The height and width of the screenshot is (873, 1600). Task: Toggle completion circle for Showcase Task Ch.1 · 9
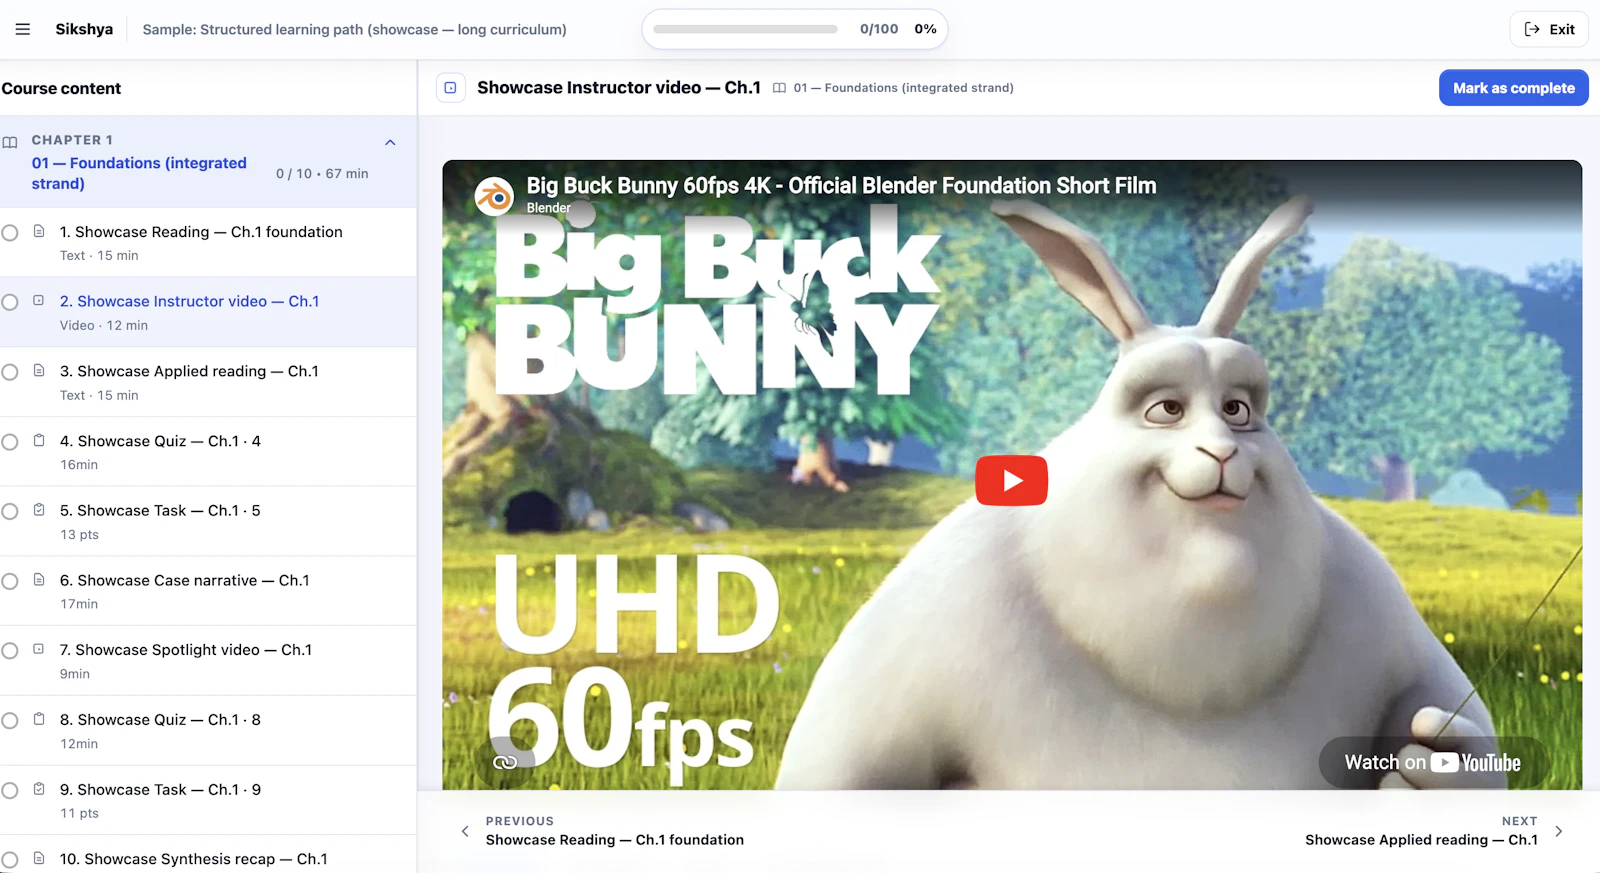[x=10, y=790]
